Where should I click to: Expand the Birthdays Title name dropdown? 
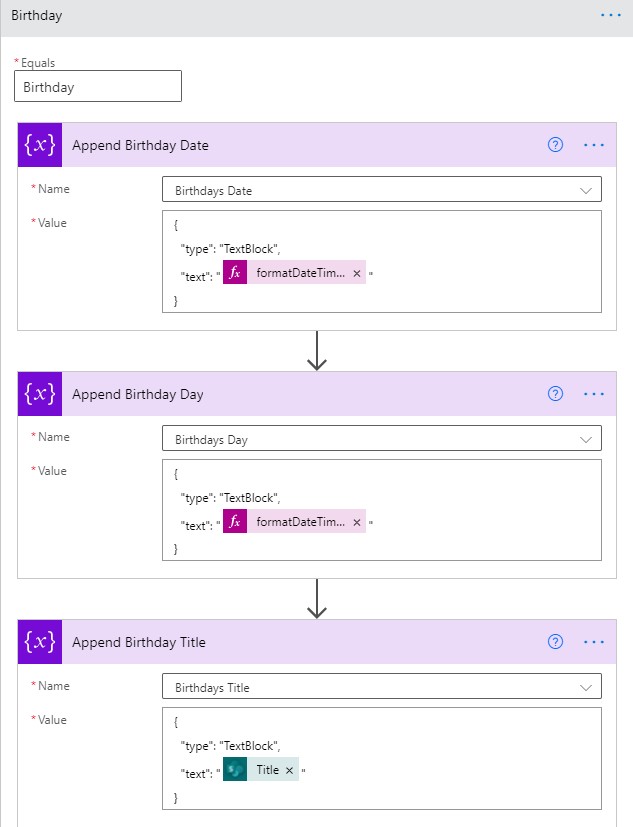point(586,687)
